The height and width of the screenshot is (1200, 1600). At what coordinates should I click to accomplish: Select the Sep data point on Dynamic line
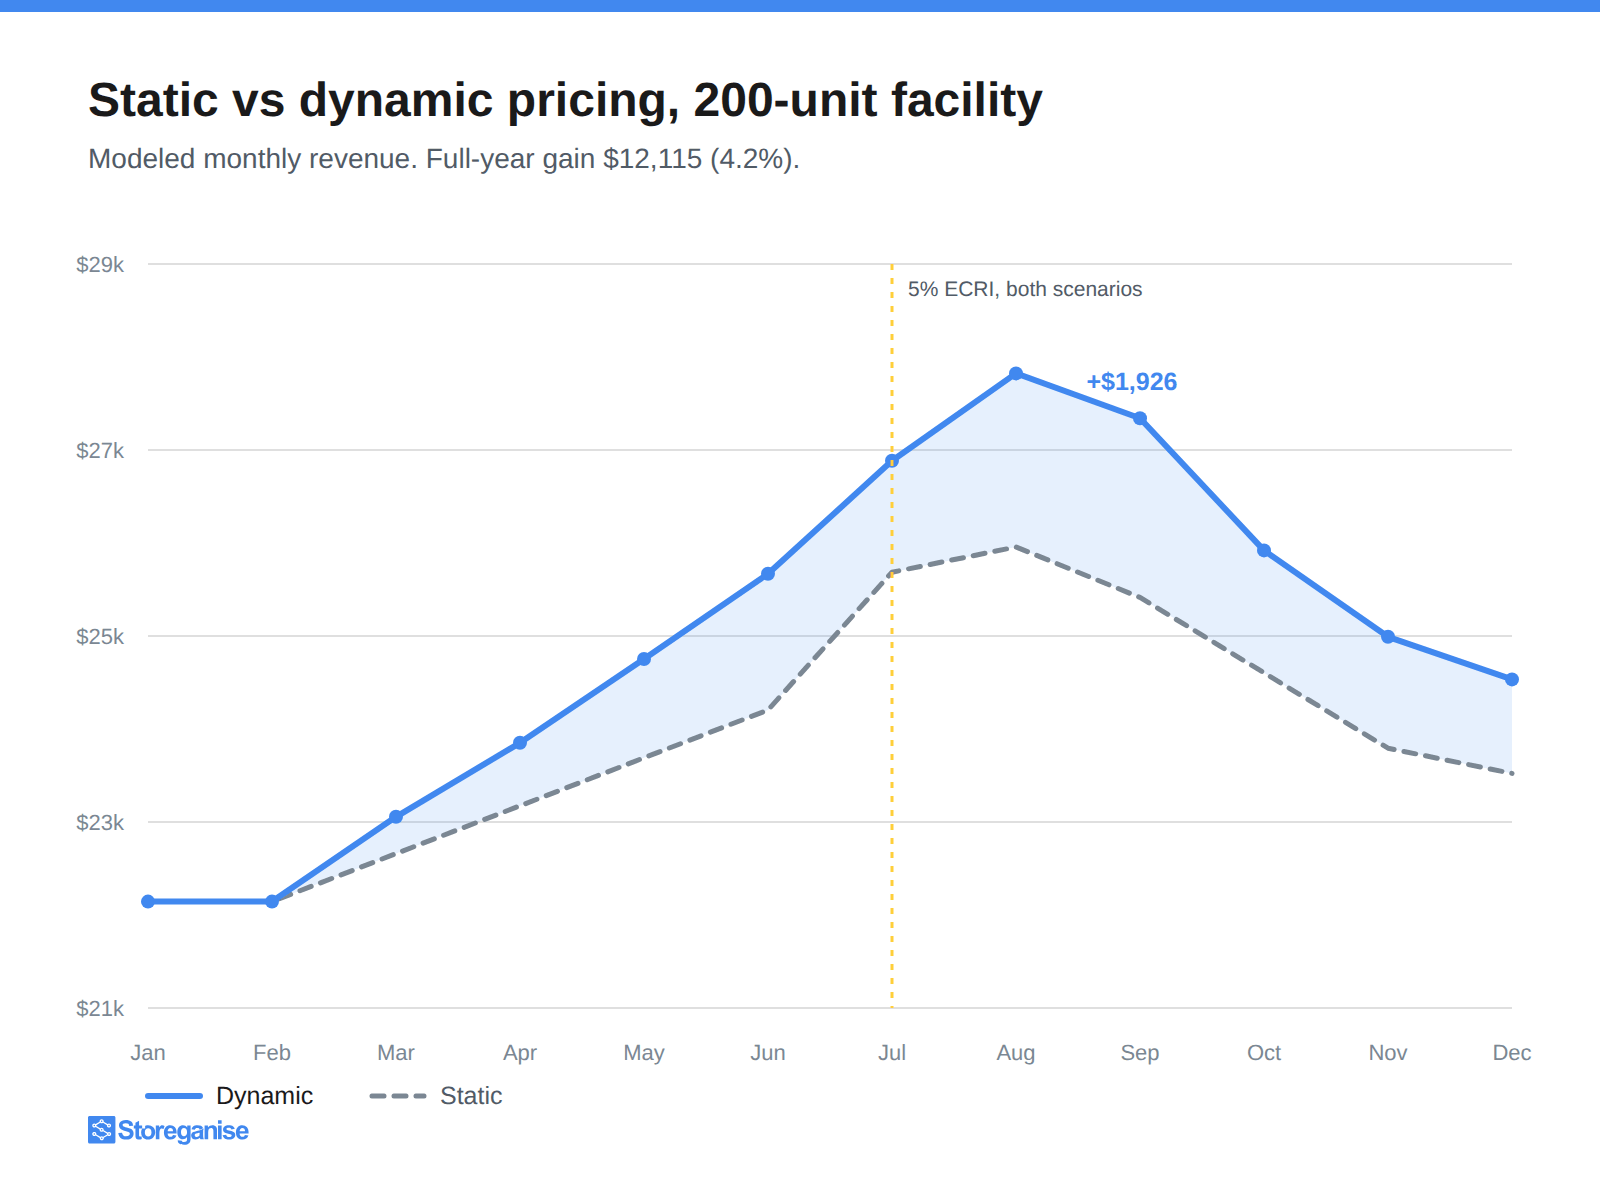click(x=1140, y=418)
